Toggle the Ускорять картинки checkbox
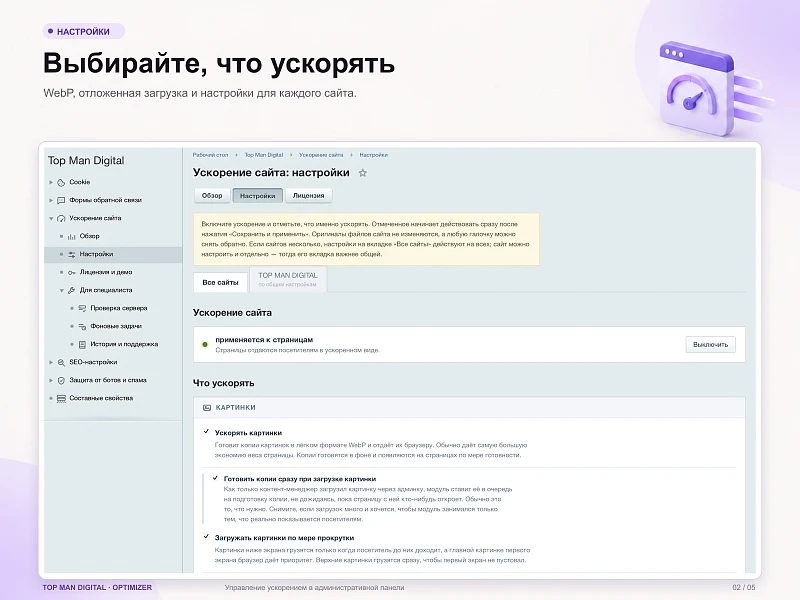The width and height of the screenshot is (800, 600). click(206, 432)
